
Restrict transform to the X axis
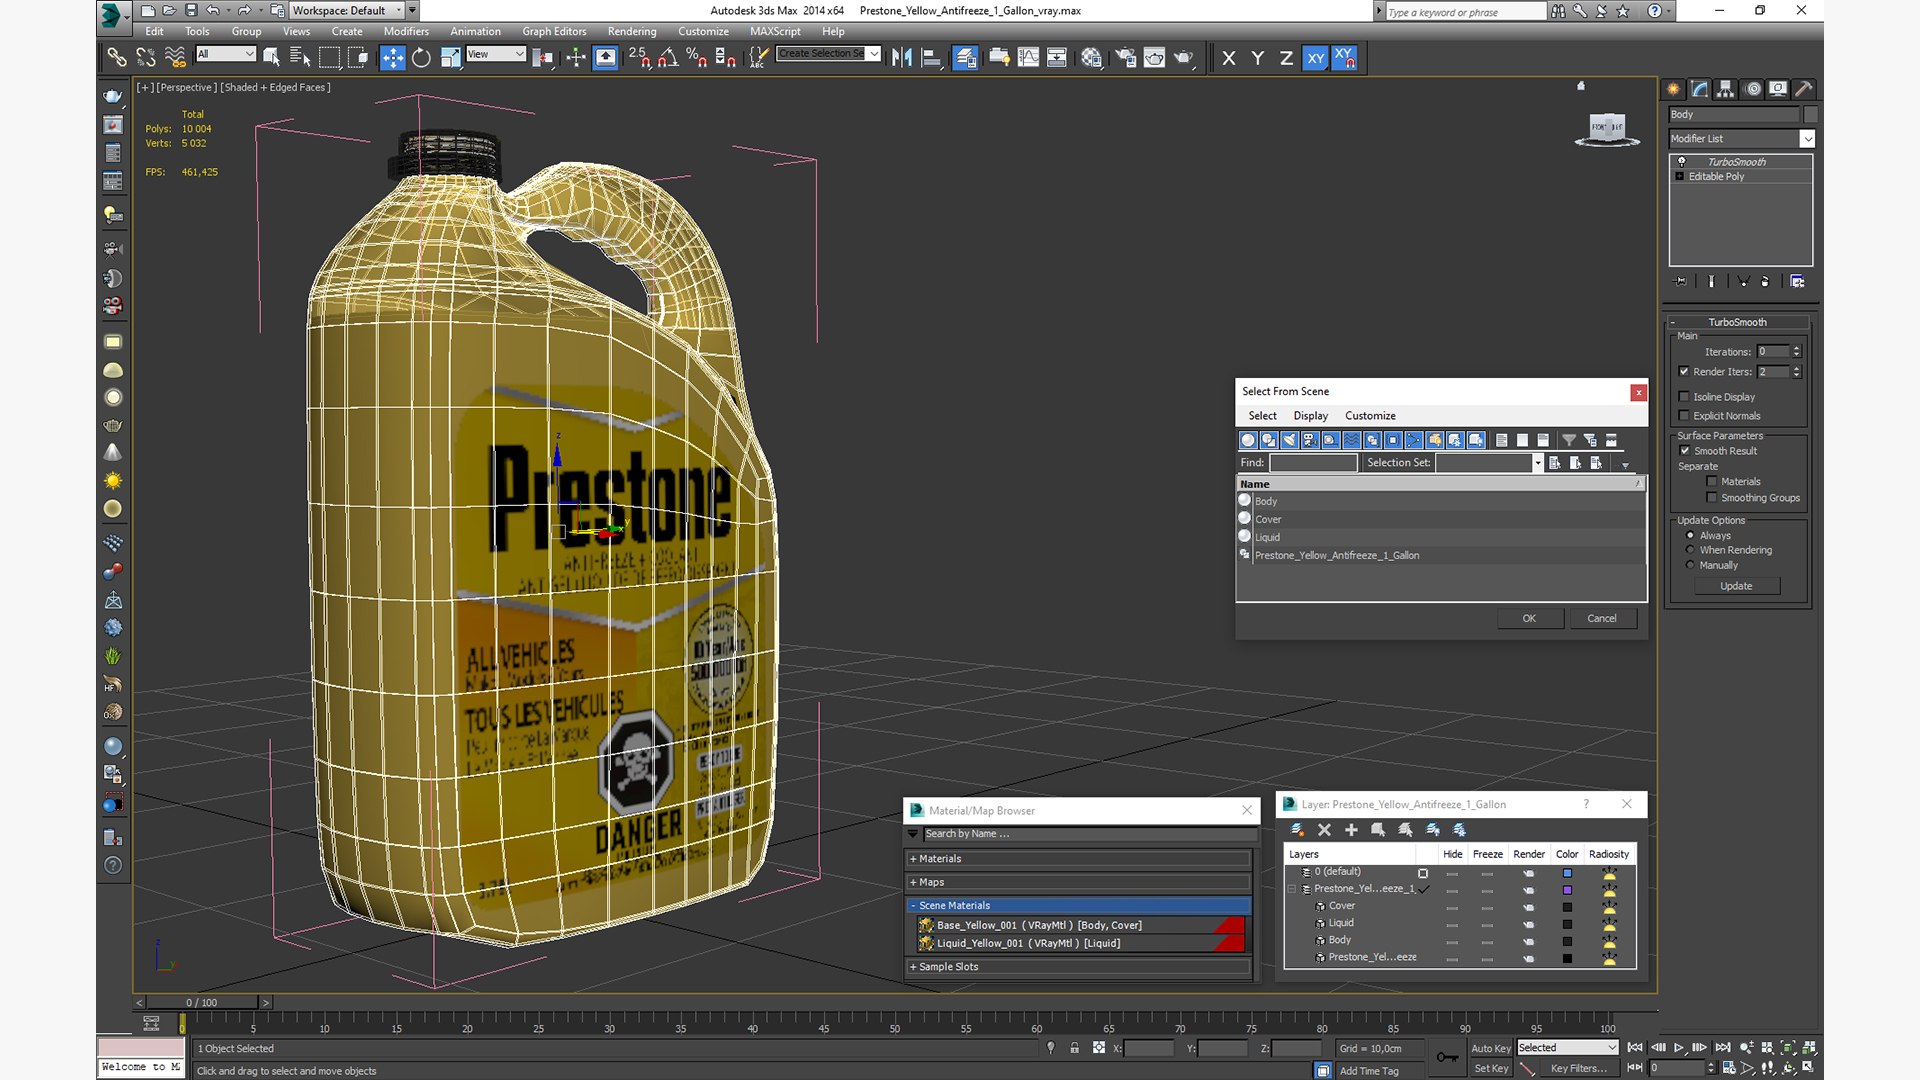pyautogui.click(x=1228, y=58)
